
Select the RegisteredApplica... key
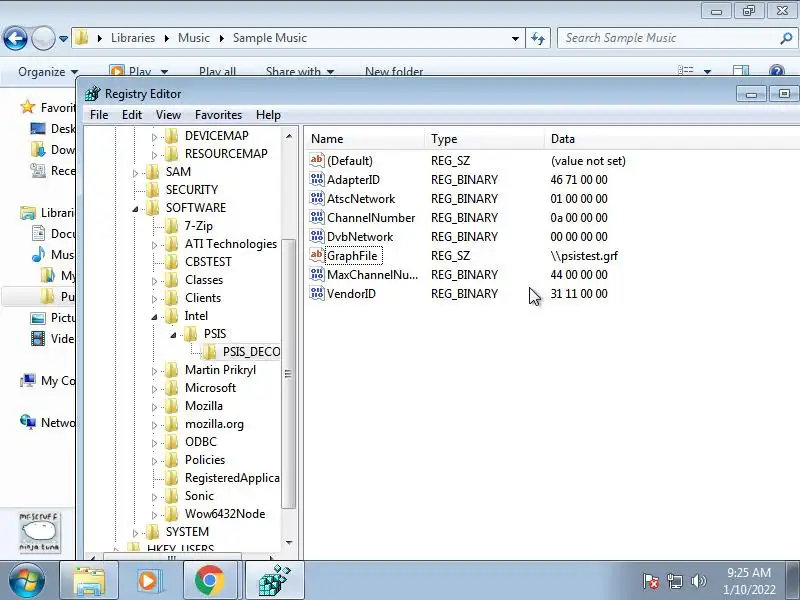pyautogui.click(x=232, y=478)
